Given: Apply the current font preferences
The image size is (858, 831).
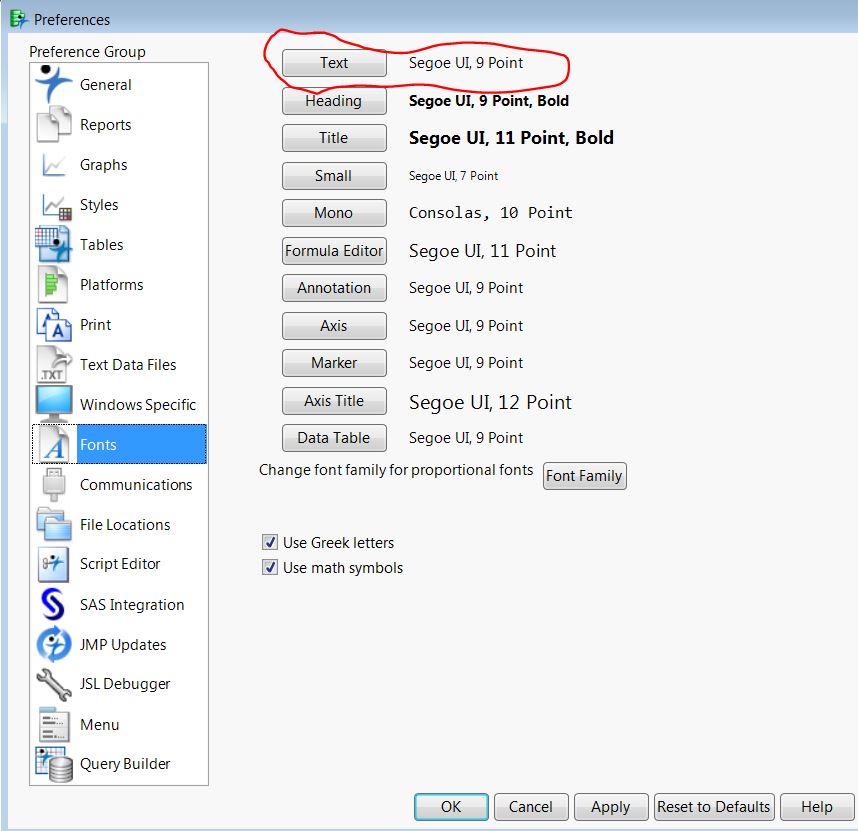Looking at the screenshot, I should [x=611, y=807].
